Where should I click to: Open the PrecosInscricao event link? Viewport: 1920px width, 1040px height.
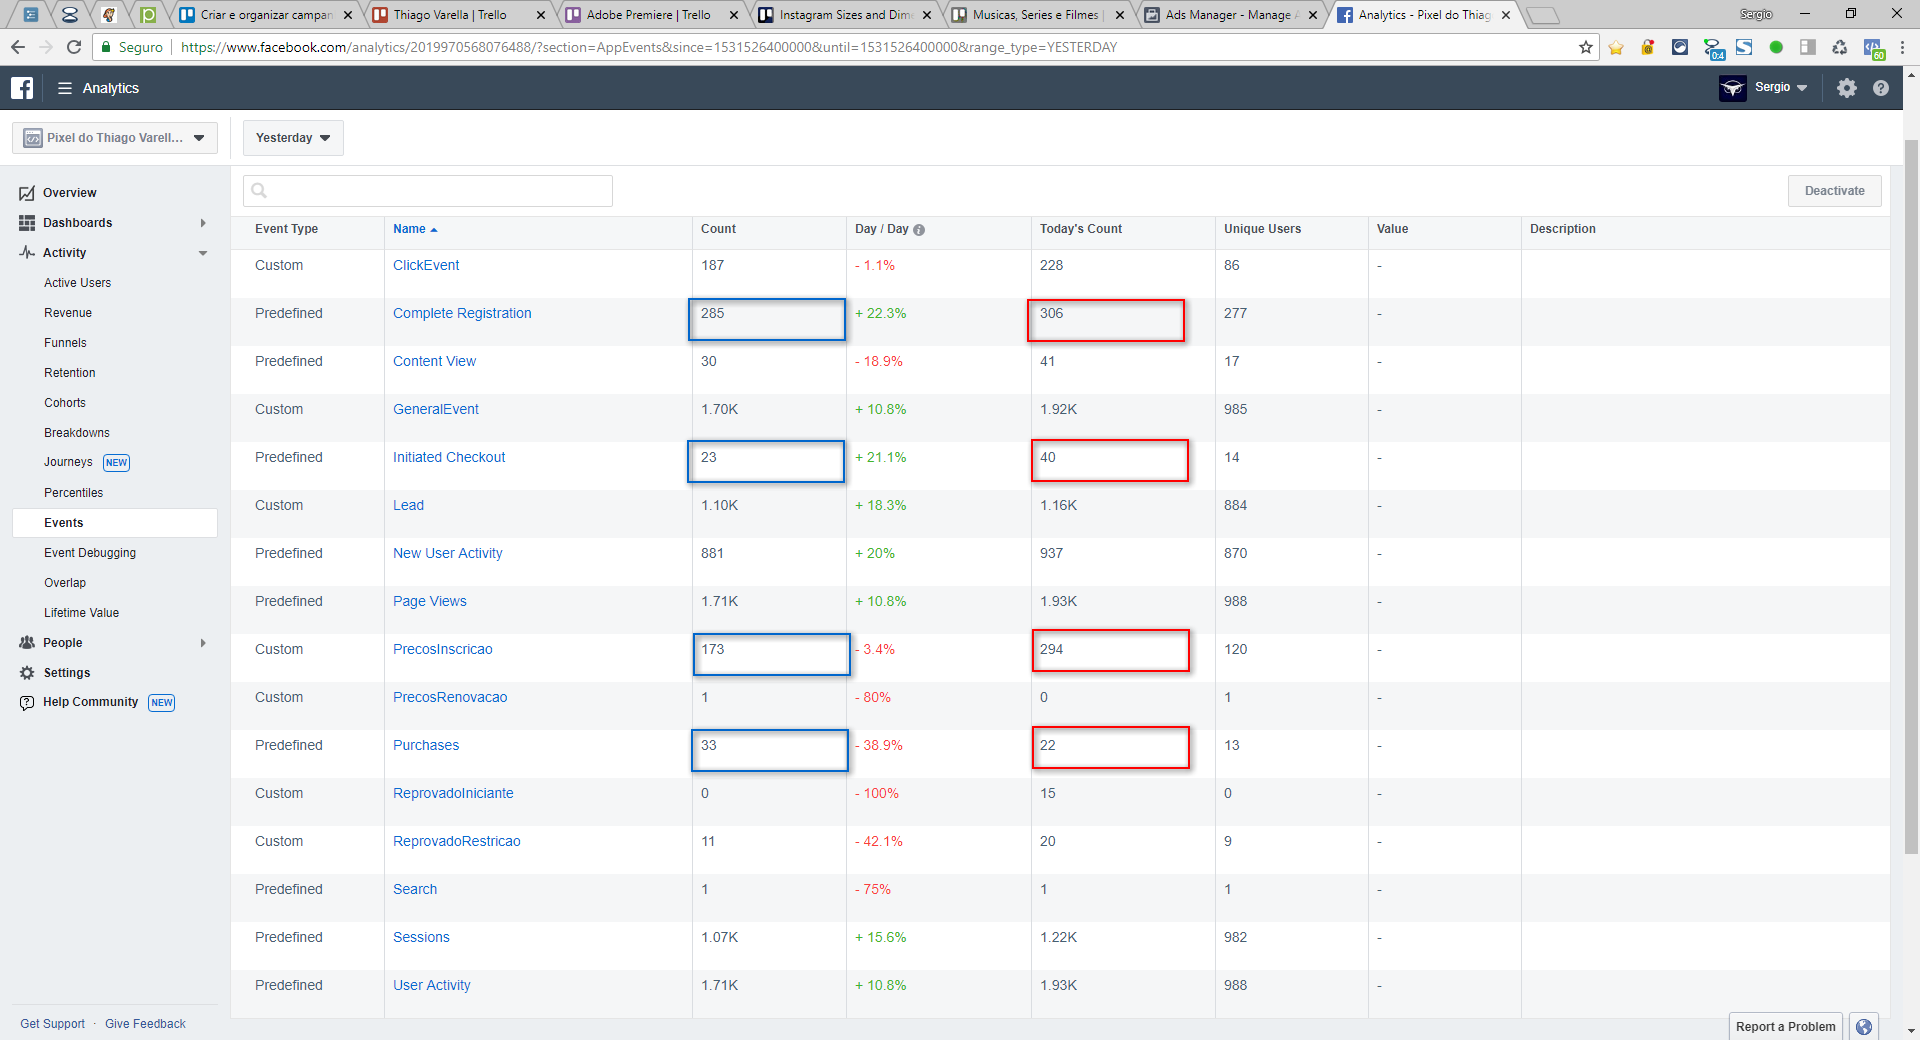[x=443, y=649]
